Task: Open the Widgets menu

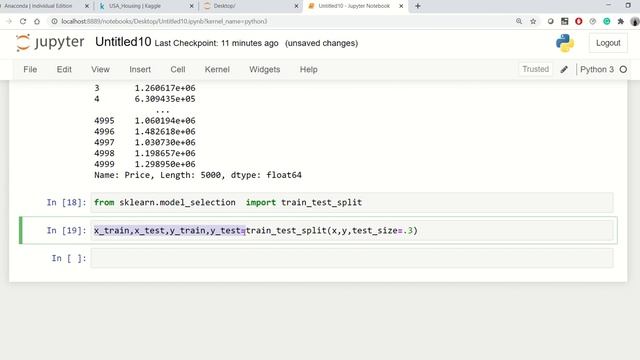Action: coord(264,69)
